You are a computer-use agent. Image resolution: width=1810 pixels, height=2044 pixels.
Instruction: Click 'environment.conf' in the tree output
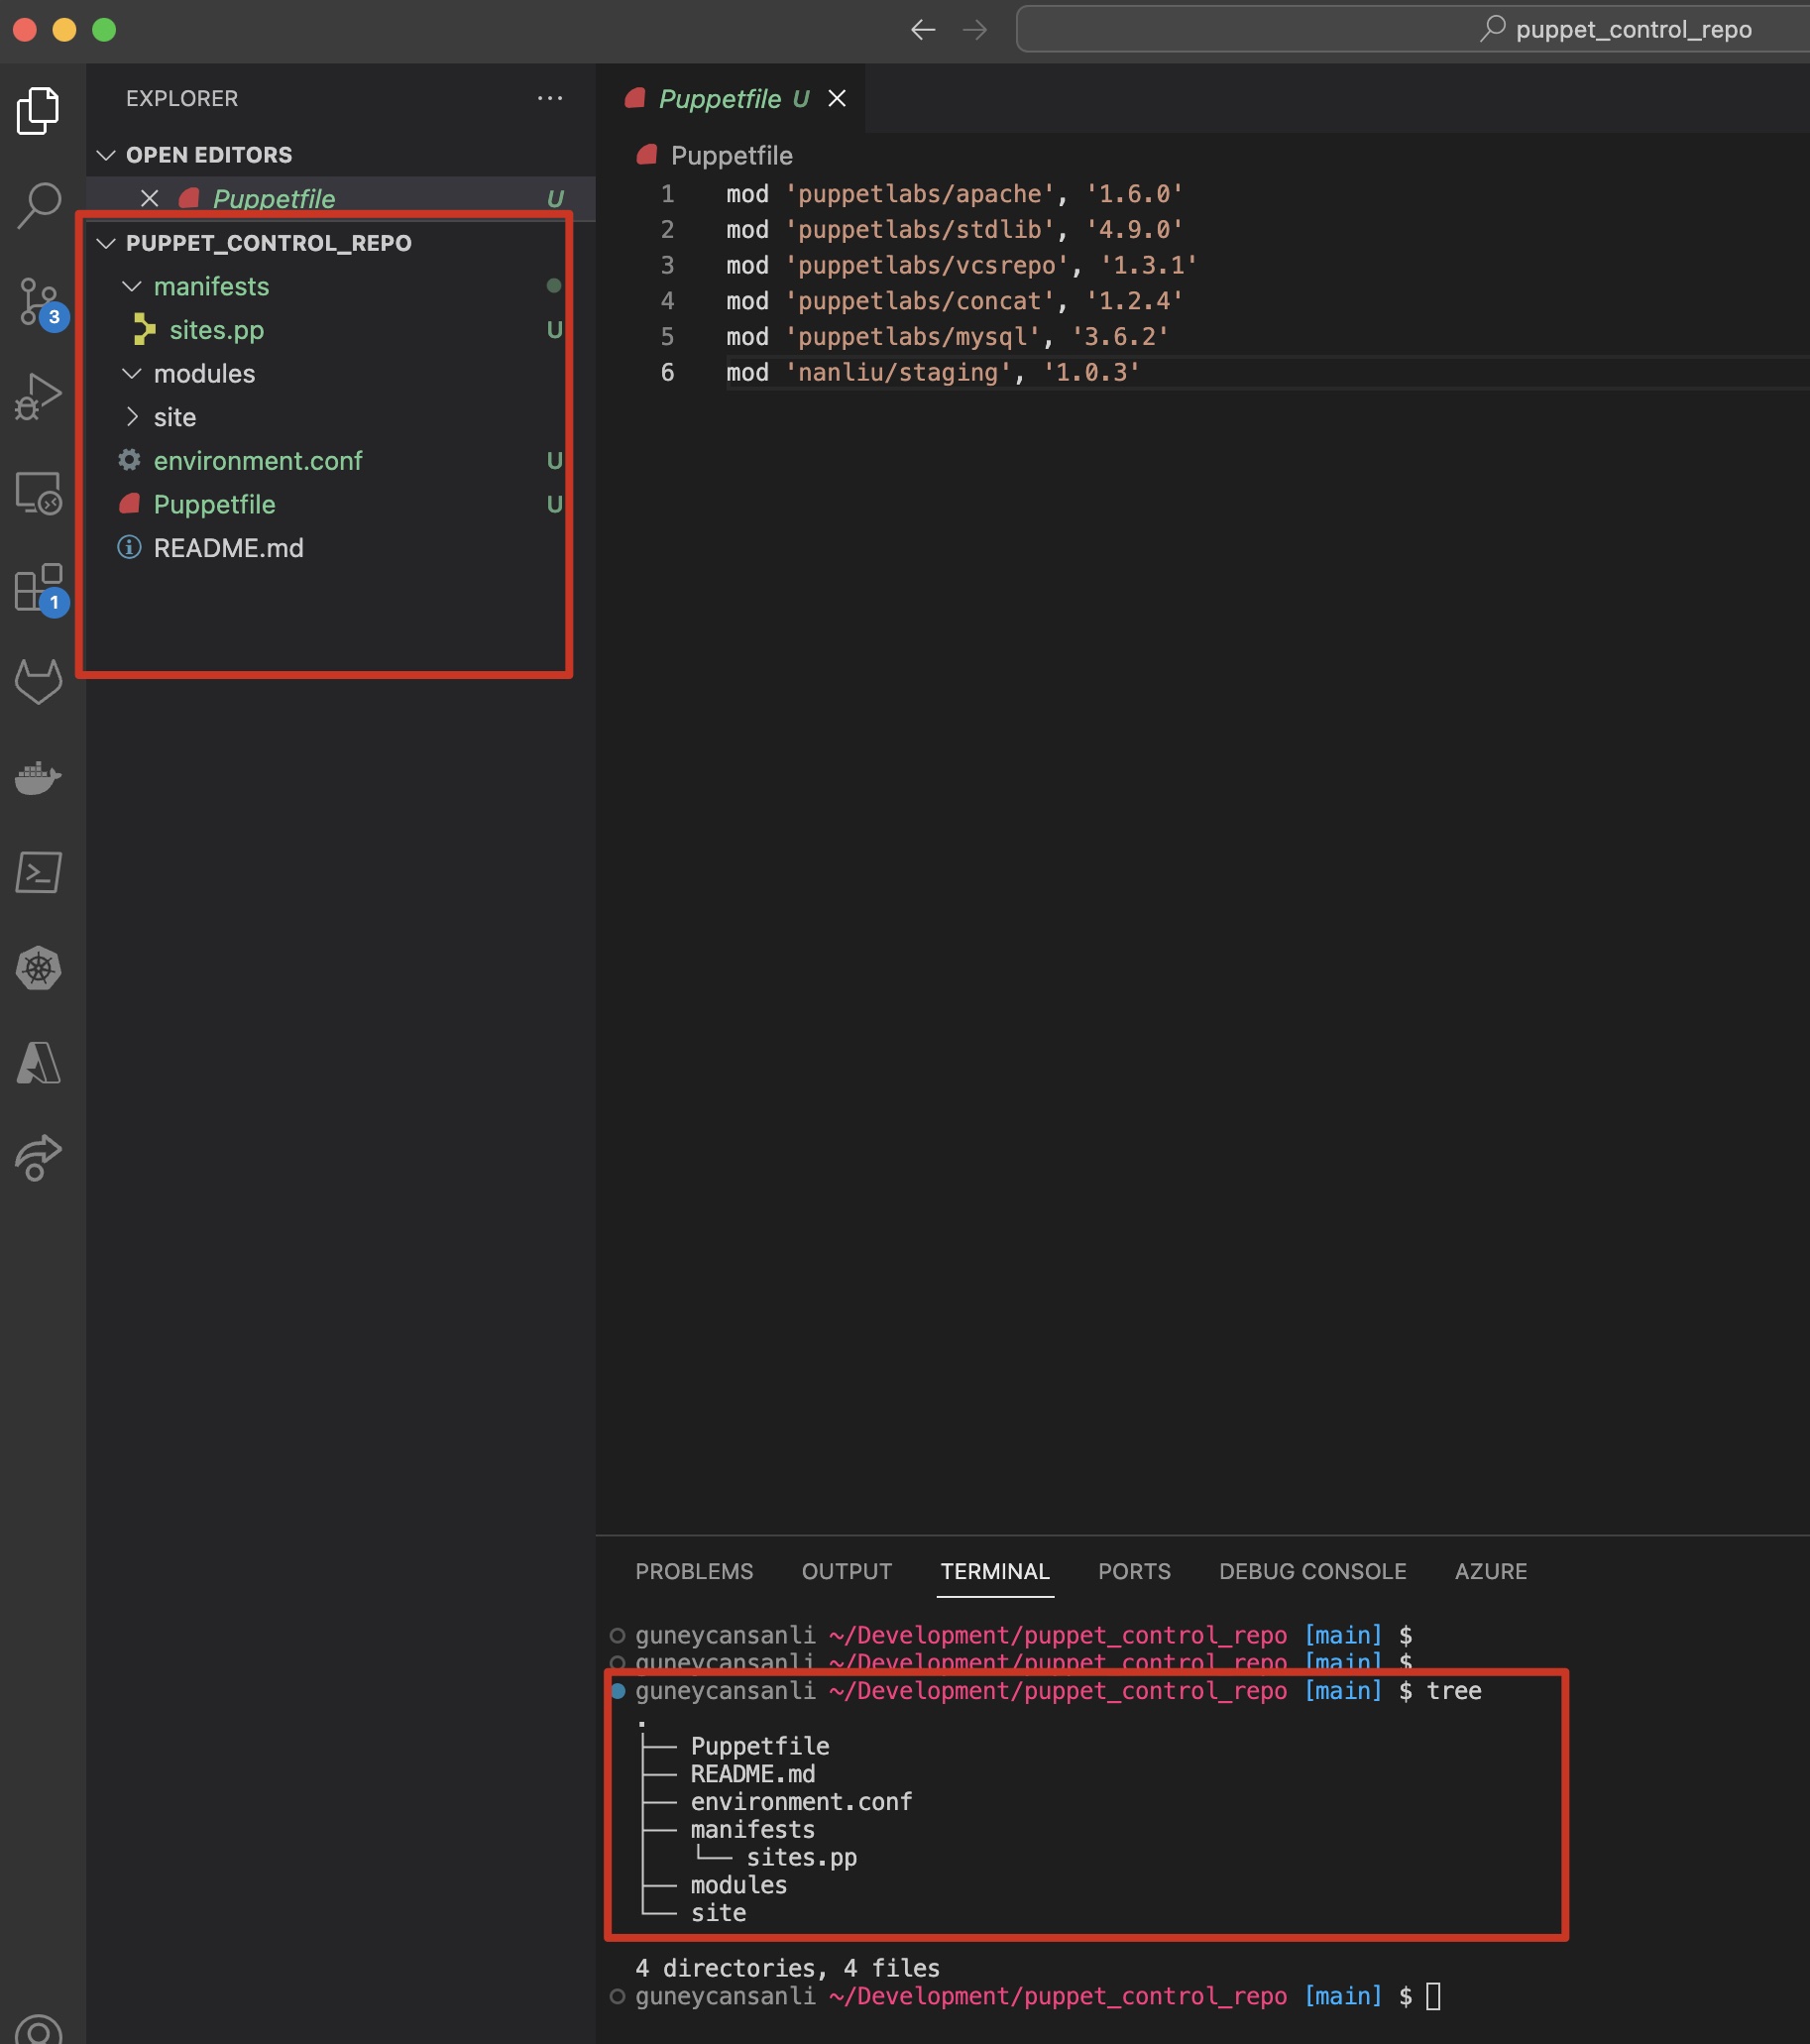801,1801
